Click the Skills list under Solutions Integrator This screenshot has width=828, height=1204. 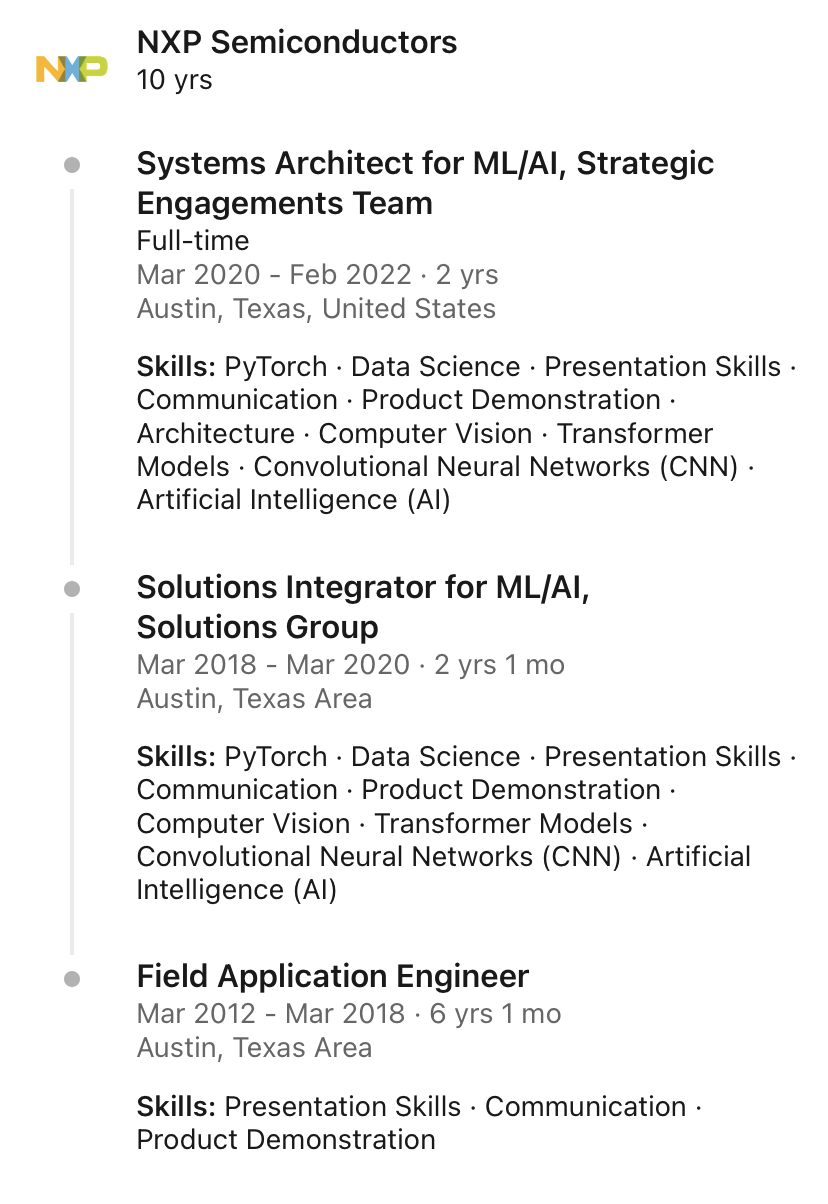click(466, 823)
